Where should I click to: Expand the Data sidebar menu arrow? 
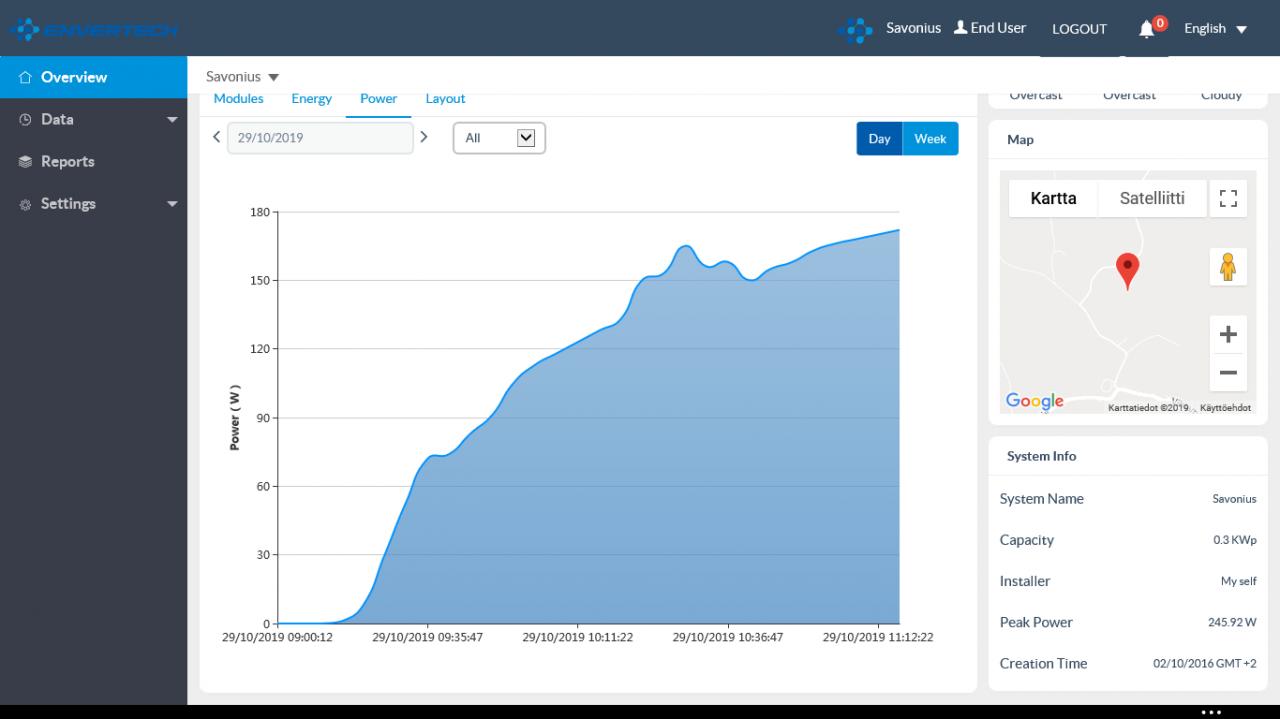click(172, 120)
